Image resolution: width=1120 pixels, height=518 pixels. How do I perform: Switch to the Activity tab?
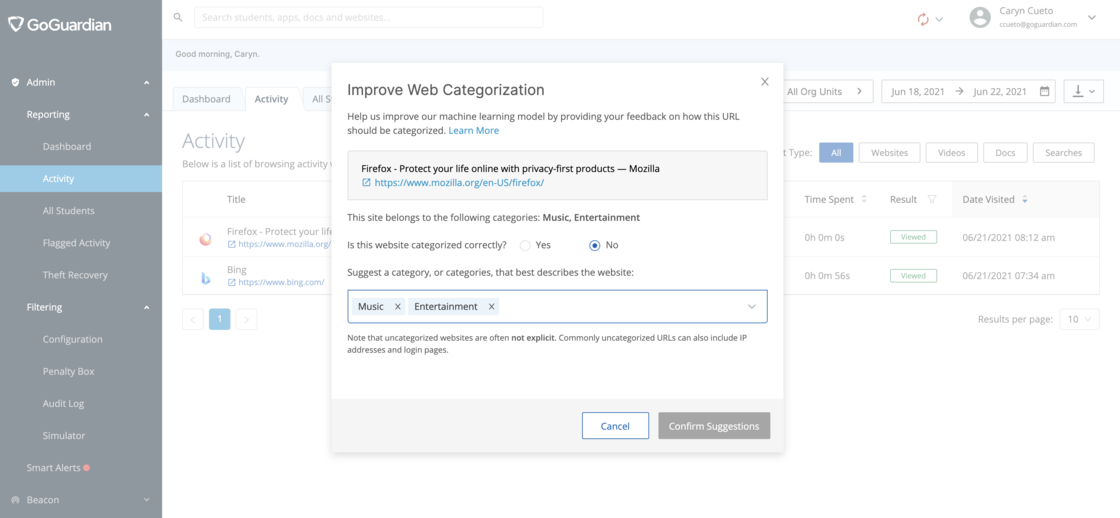(x=271, y=99)
